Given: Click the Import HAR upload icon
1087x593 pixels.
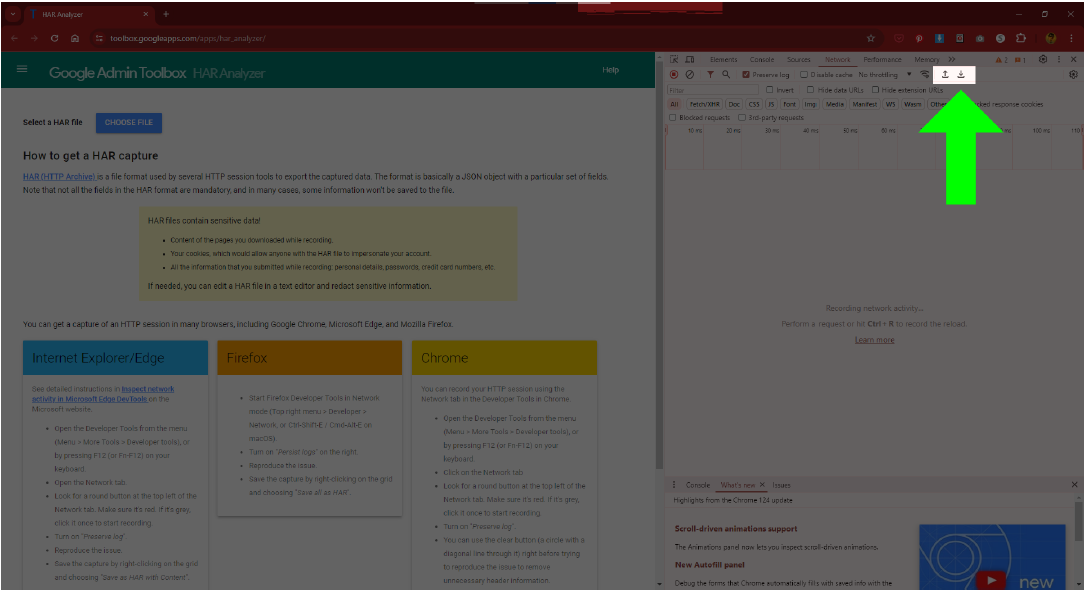Looking at the screenshot, I should 945,75.
